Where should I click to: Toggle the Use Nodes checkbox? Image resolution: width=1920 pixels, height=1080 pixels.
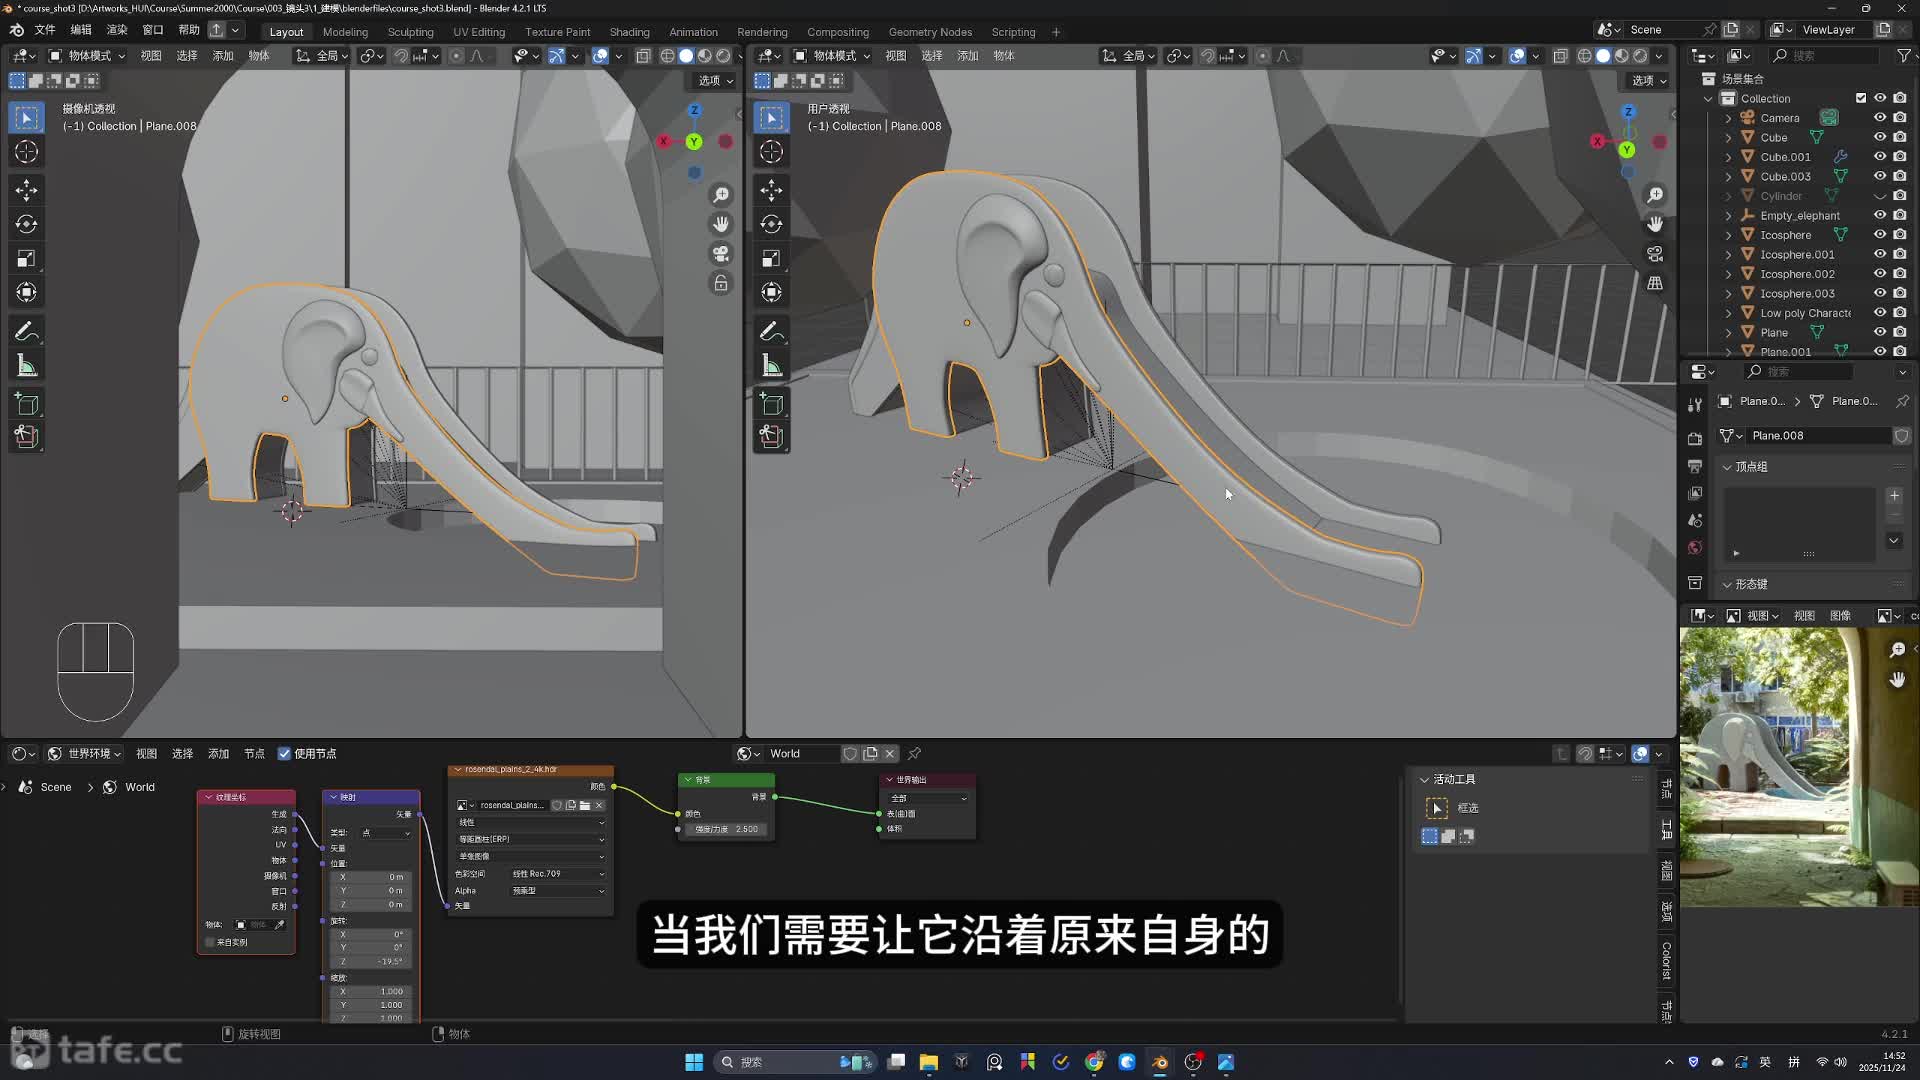click(x=285, y=753)
